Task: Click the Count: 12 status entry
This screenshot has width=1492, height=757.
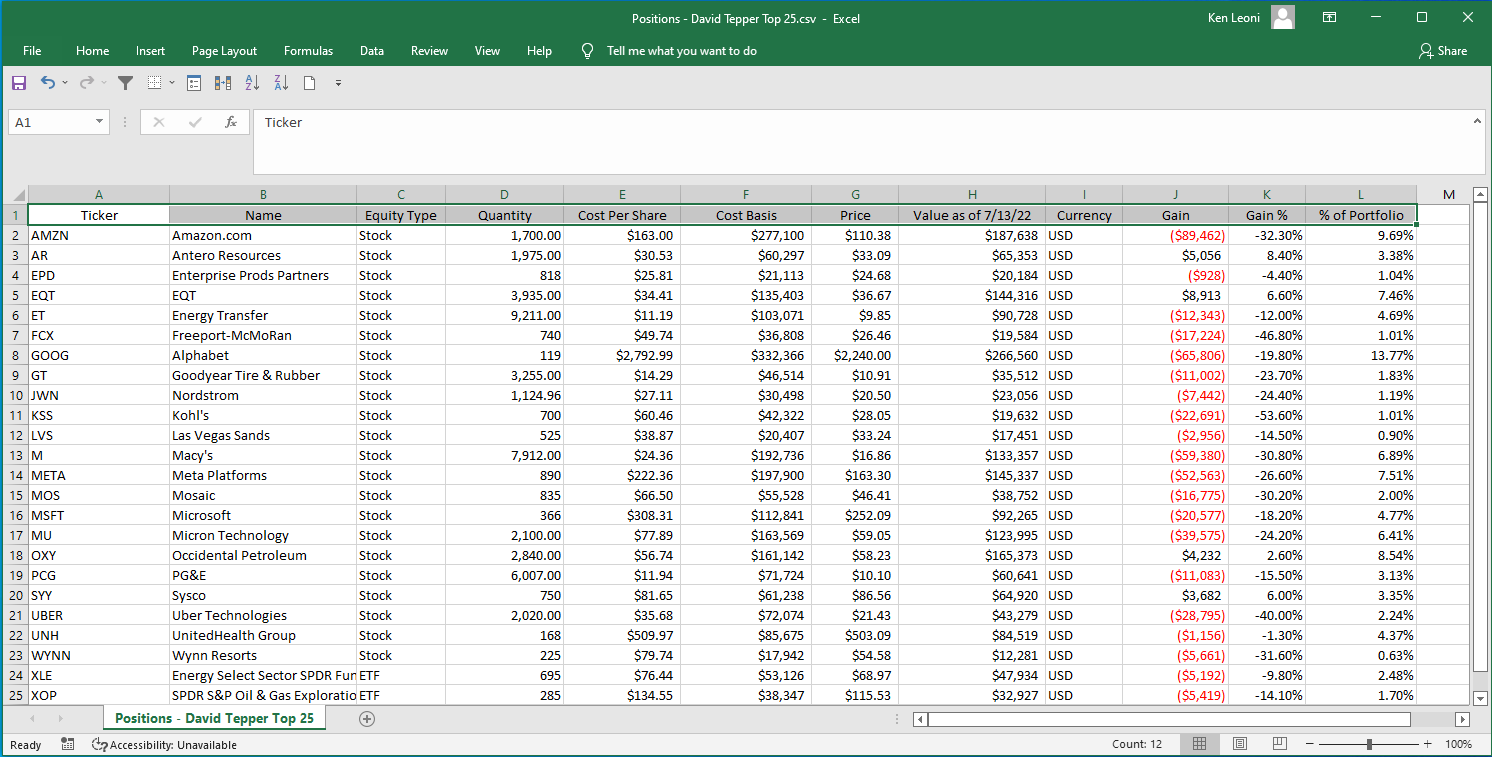Action: [1137, 744]
